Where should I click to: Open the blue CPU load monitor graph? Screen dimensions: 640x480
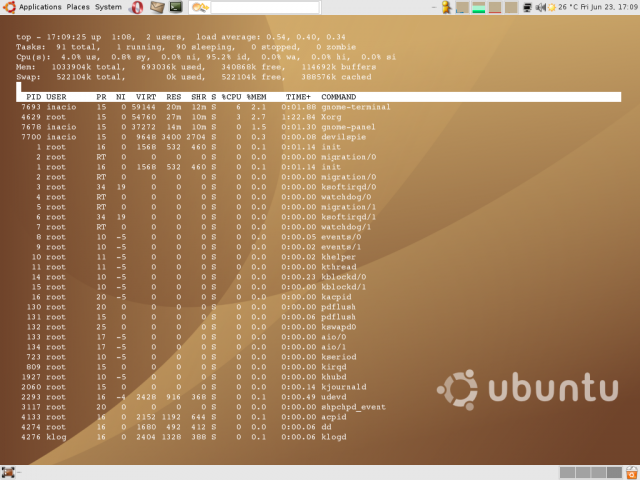pos(462,7)
